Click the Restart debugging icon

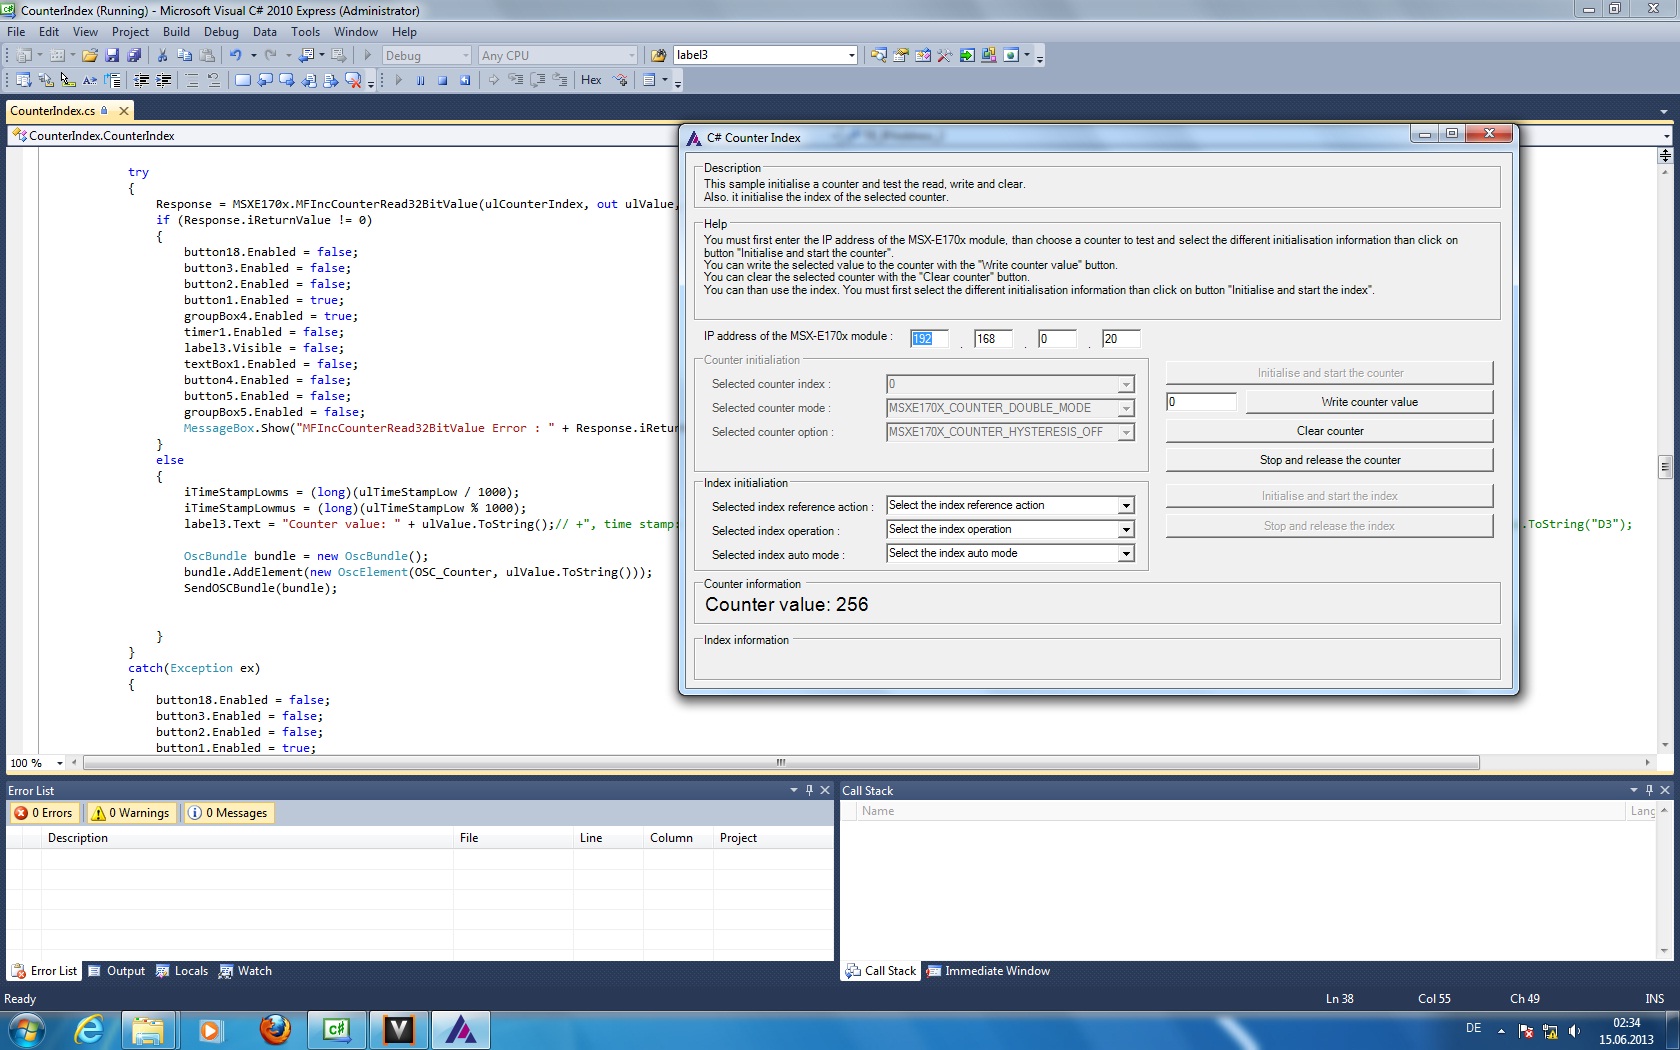coord(465,80)
